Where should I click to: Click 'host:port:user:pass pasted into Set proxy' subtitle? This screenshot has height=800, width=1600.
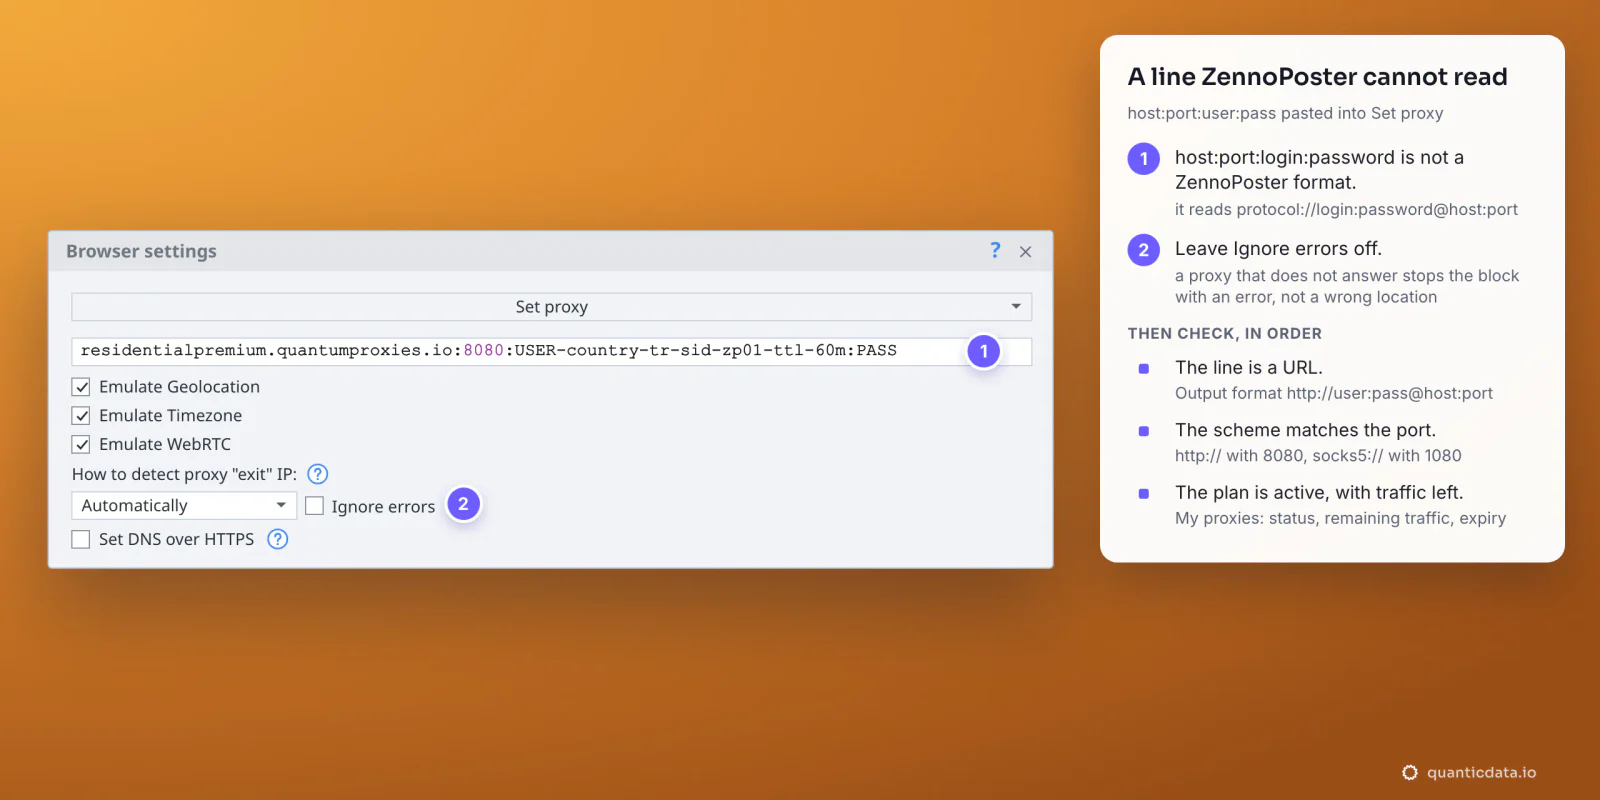click(x=1285, y=113)
